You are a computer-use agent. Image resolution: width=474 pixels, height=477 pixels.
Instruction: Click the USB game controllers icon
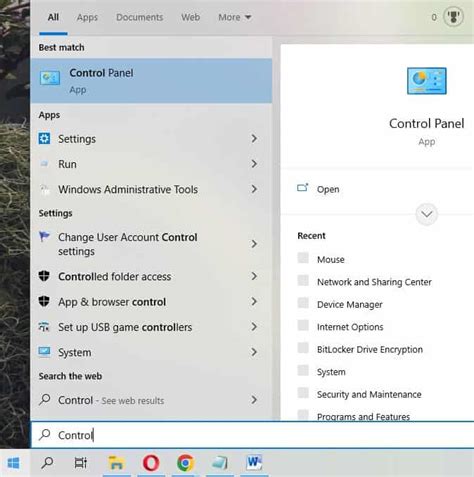click(44, 327)
